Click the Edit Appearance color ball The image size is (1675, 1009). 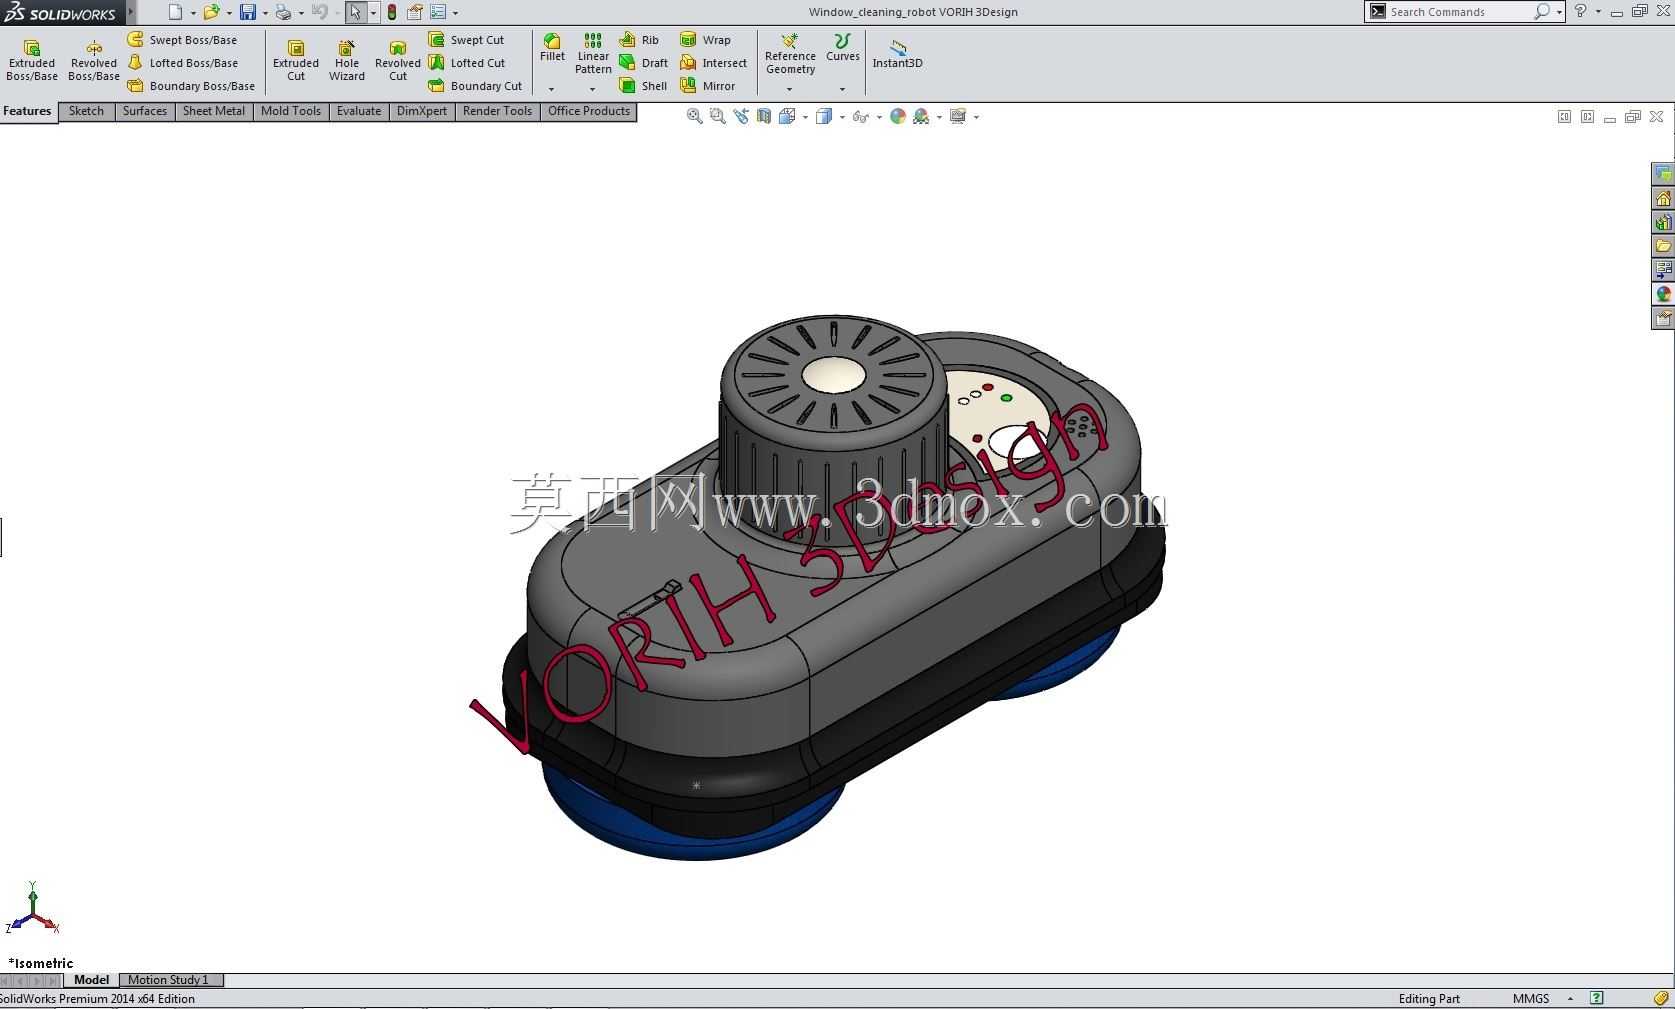(x=898, y=116)
